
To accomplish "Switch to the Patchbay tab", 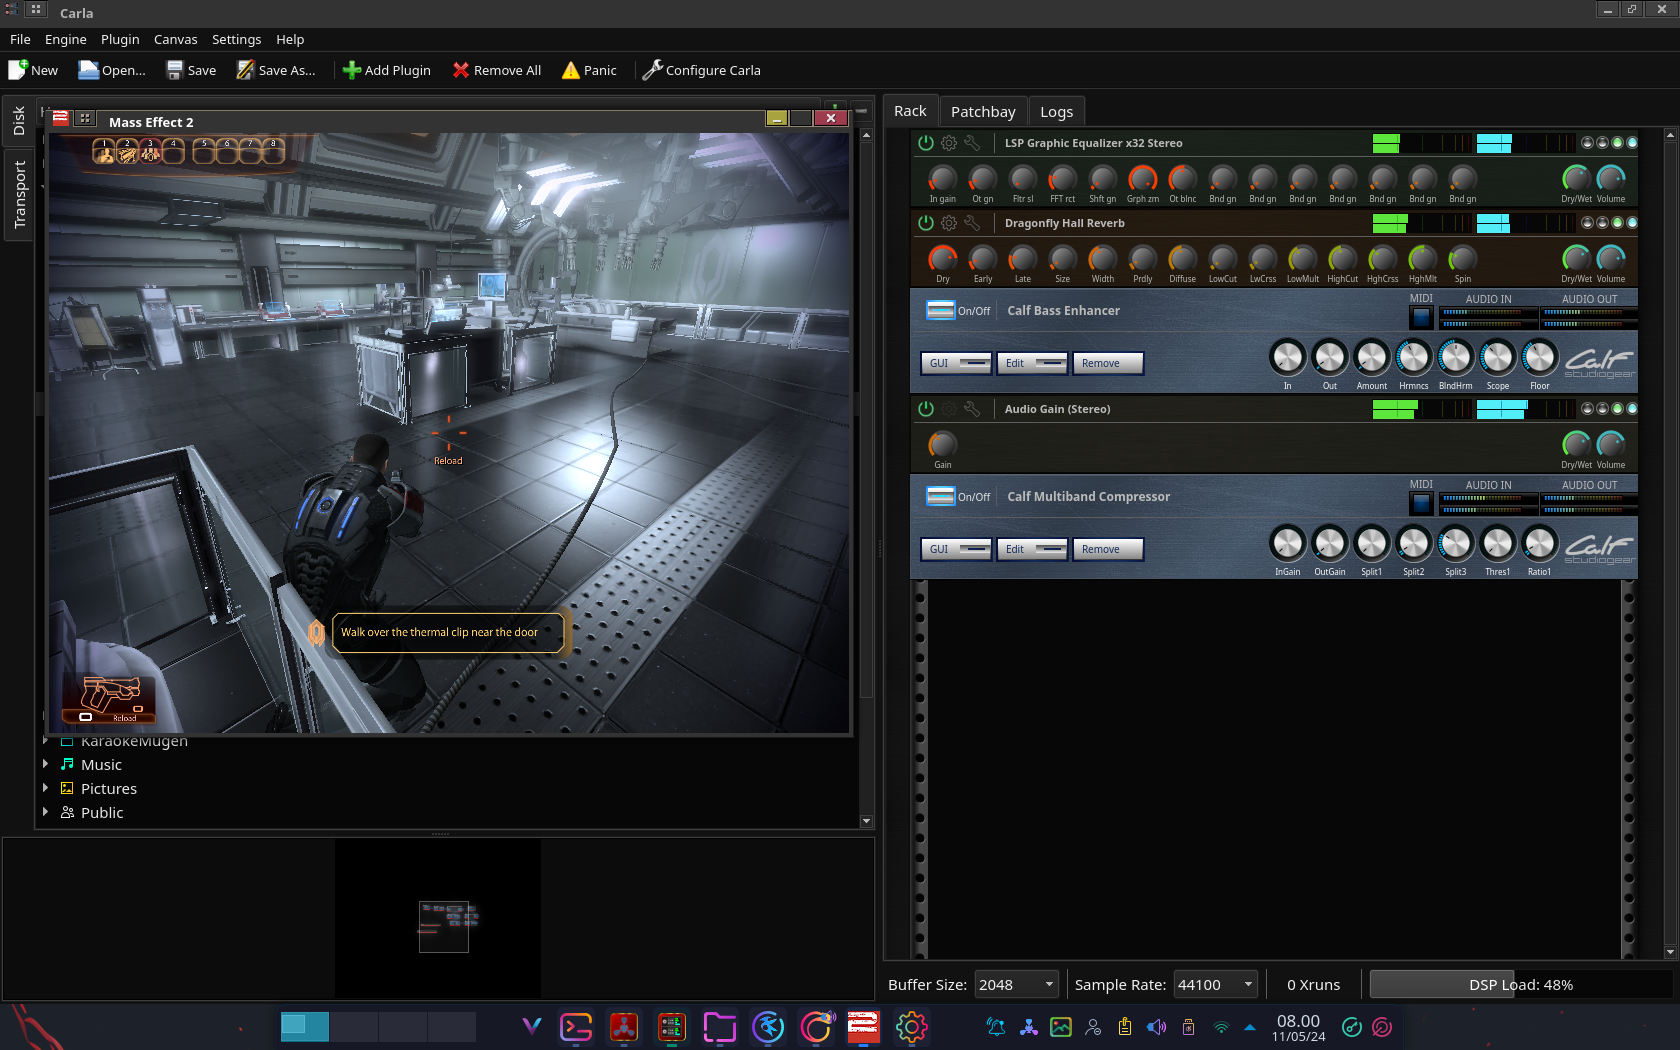I will click(983, 111).
